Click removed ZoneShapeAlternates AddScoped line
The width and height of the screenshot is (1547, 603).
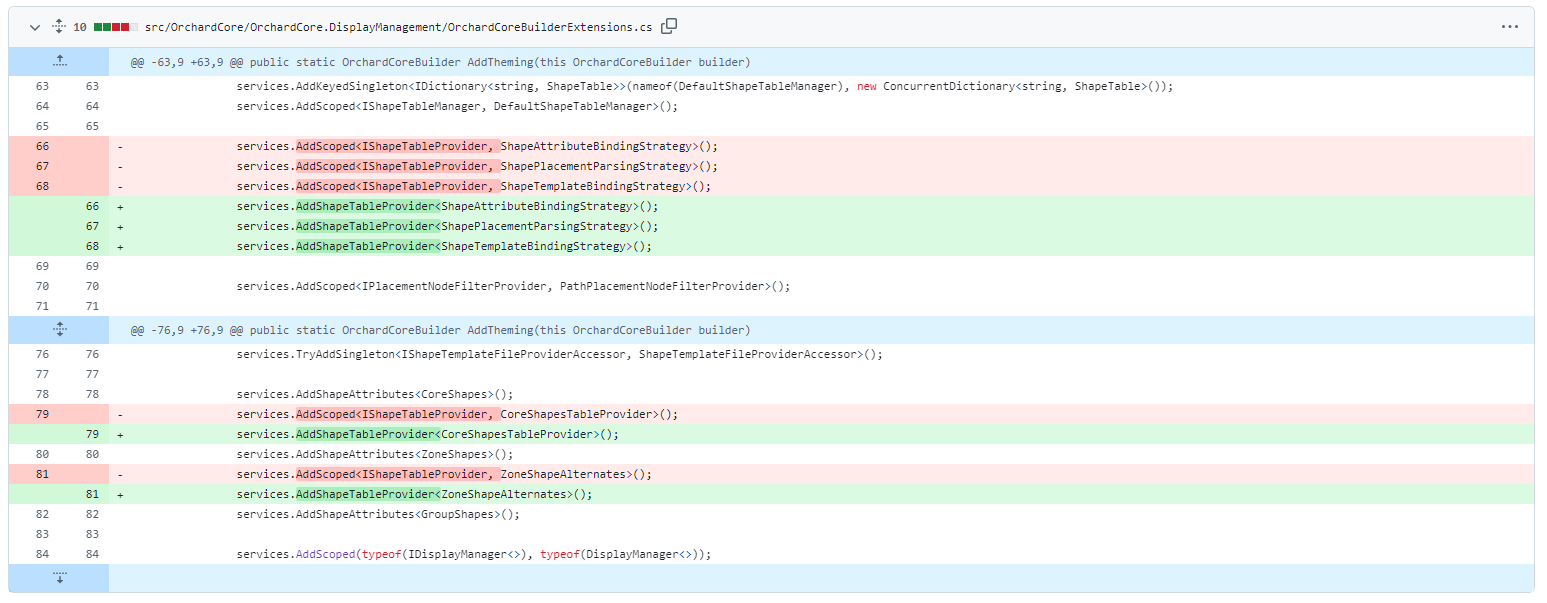point(444,474)
